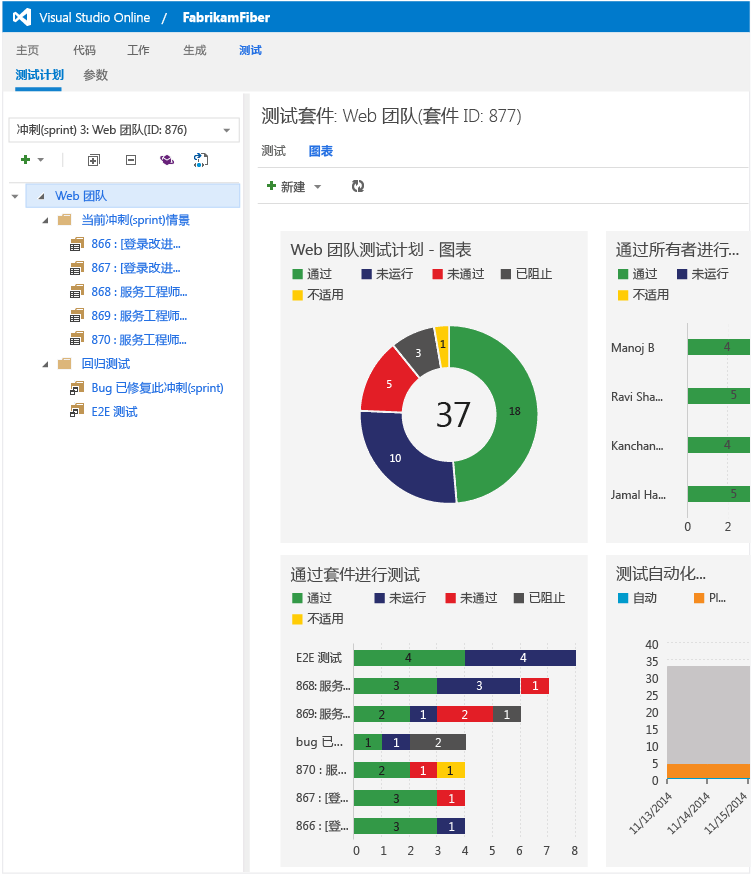Click the 通过套件进行测试 chart title
Screen dimensions: 752x875
(x=355, y=574)
